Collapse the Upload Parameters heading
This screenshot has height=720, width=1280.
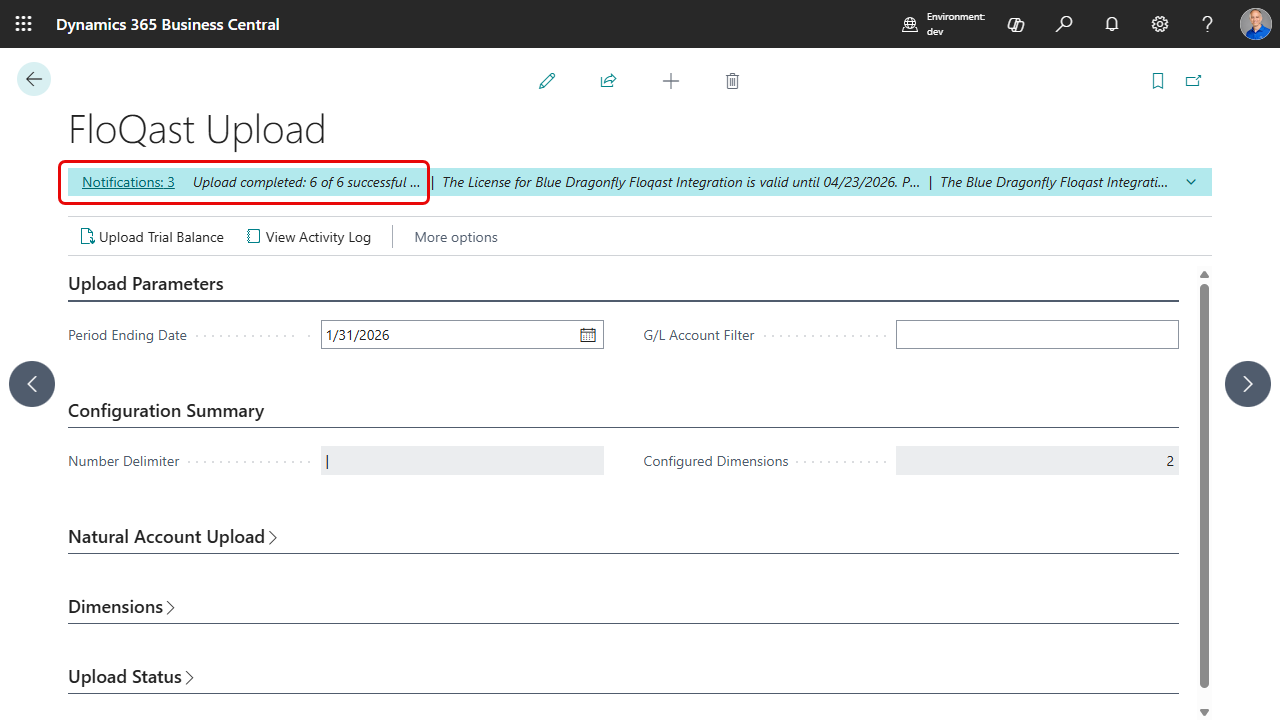pos(146,284)
